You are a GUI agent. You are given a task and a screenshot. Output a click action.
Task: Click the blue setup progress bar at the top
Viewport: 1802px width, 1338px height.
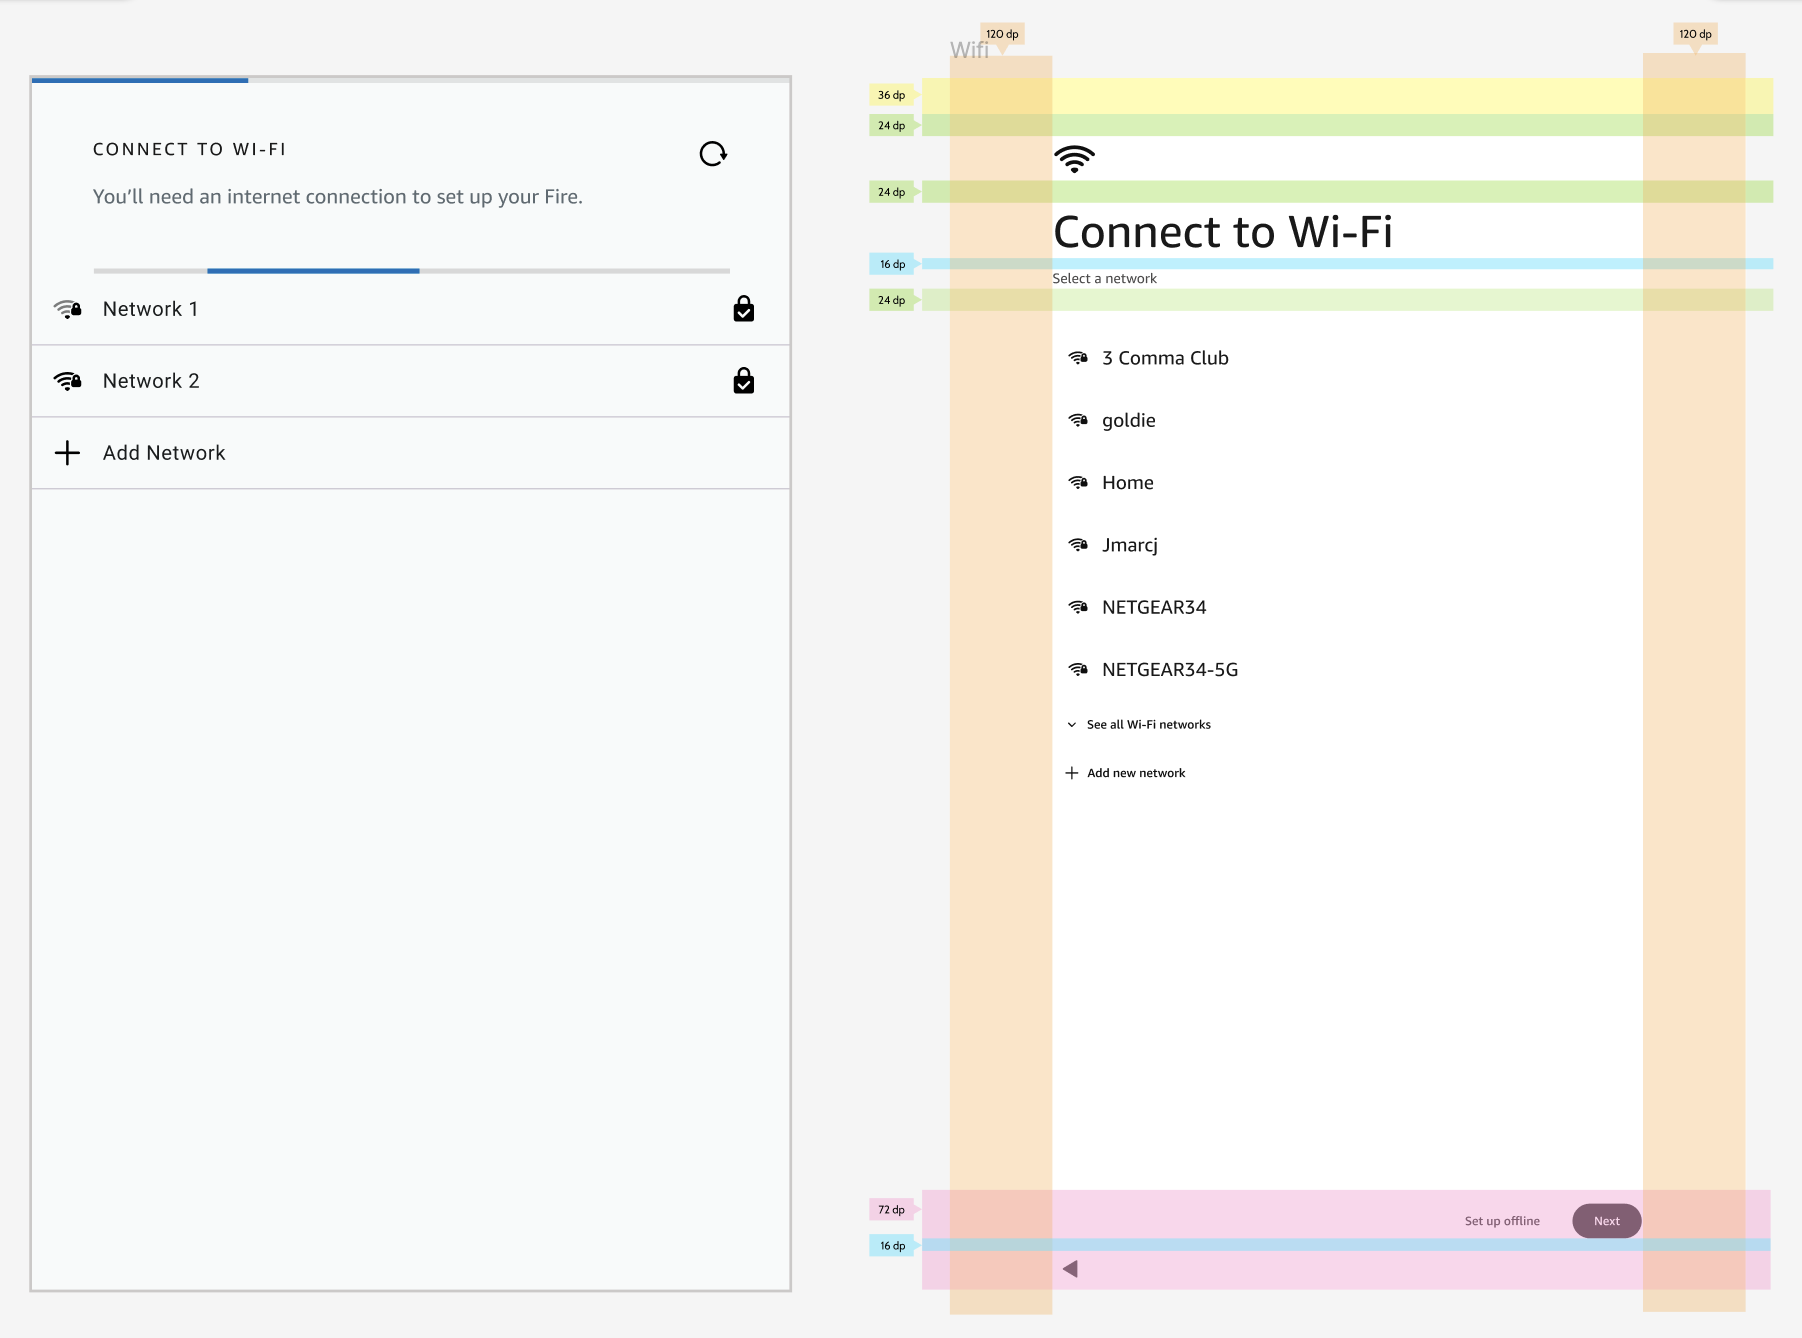click(140, 80)
